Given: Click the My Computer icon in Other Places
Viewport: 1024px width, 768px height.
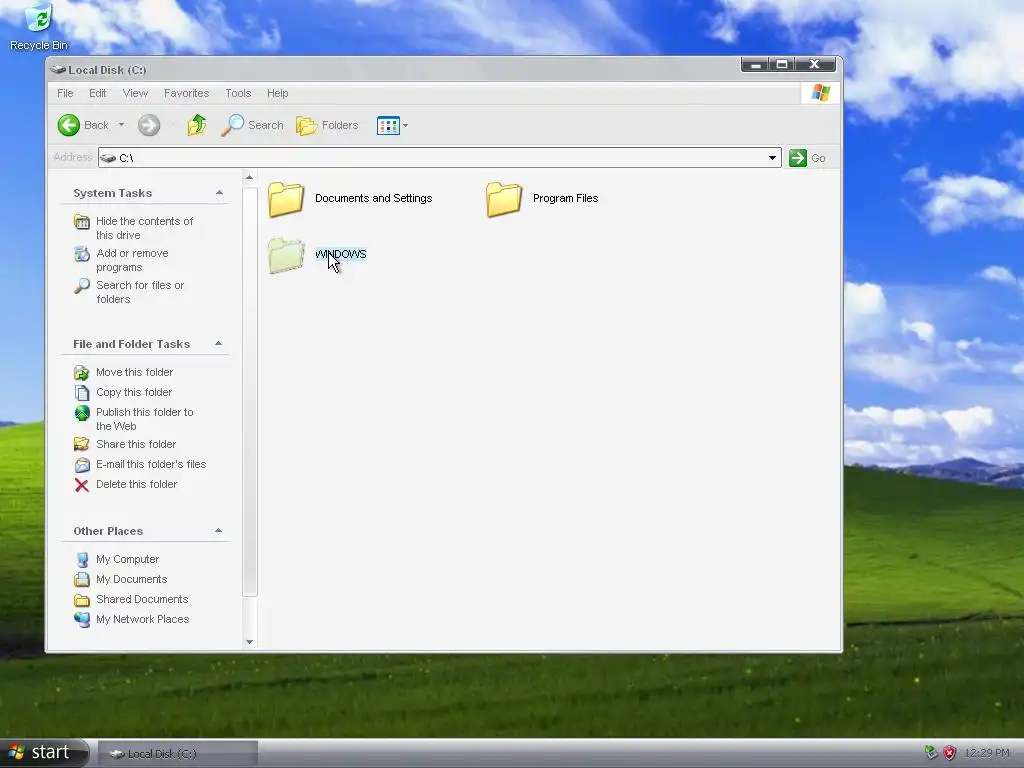Looking at the screenshot, I should 82,560.
